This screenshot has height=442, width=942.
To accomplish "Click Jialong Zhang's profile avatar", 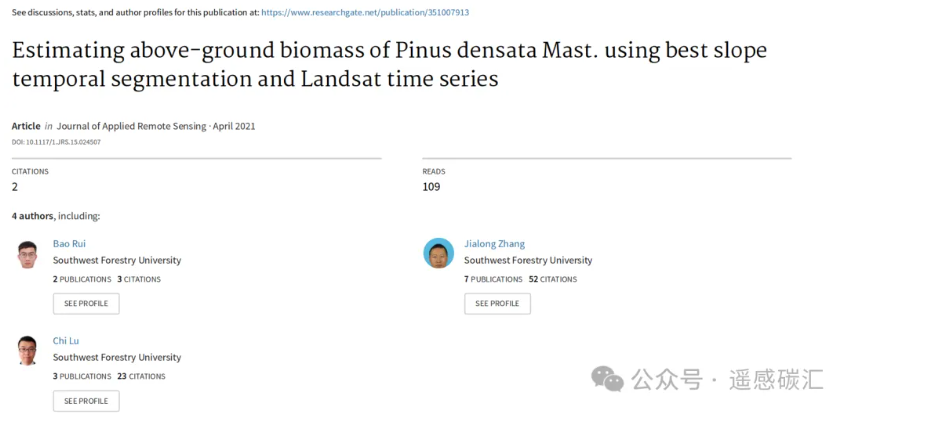I will (439, 253).
